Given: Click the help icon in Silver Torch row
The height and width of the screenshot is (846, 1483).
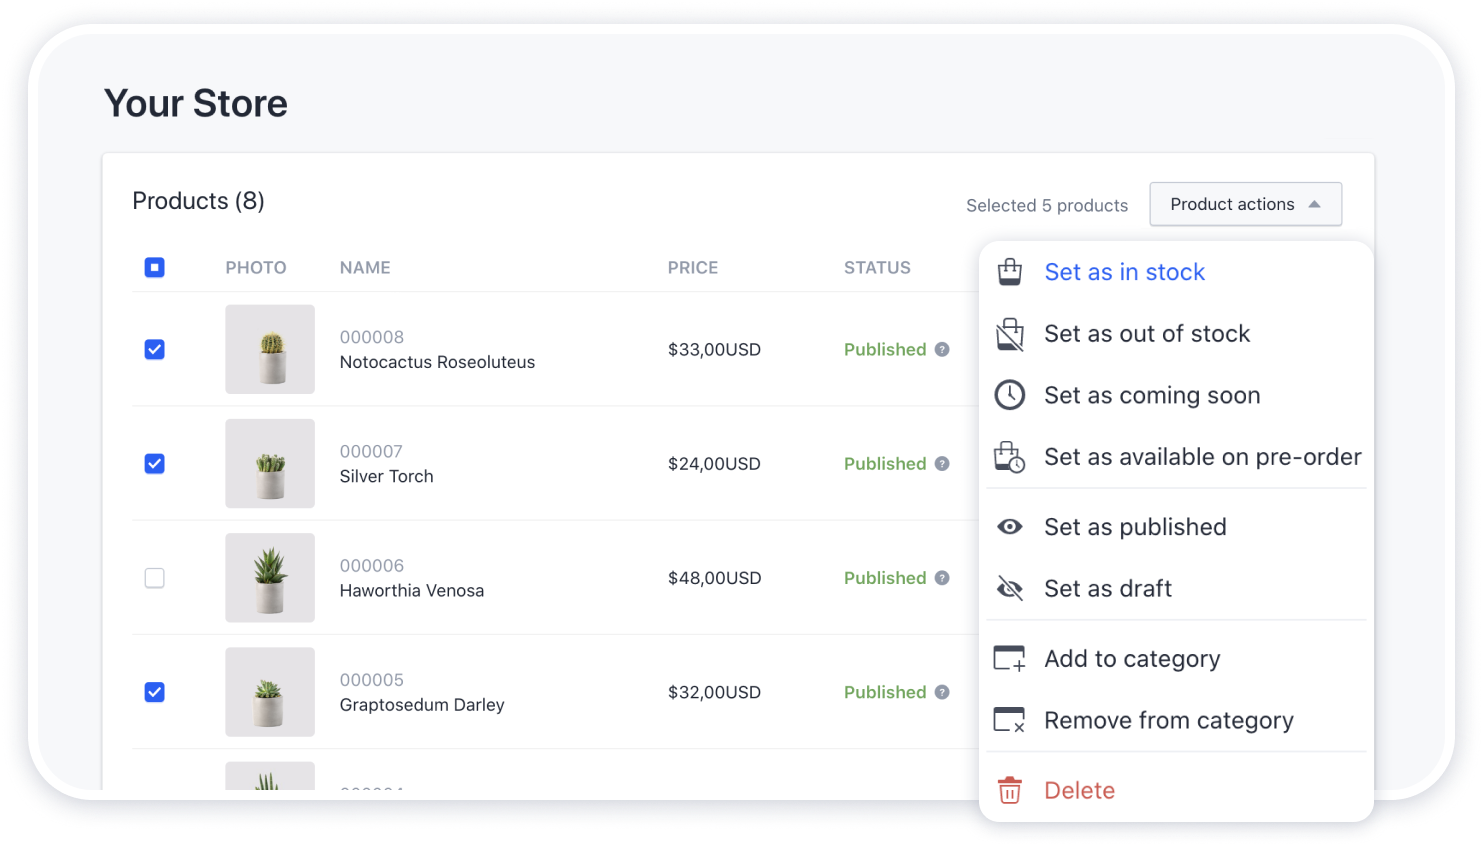Looking at the screenshot, I should coord(942,463).
